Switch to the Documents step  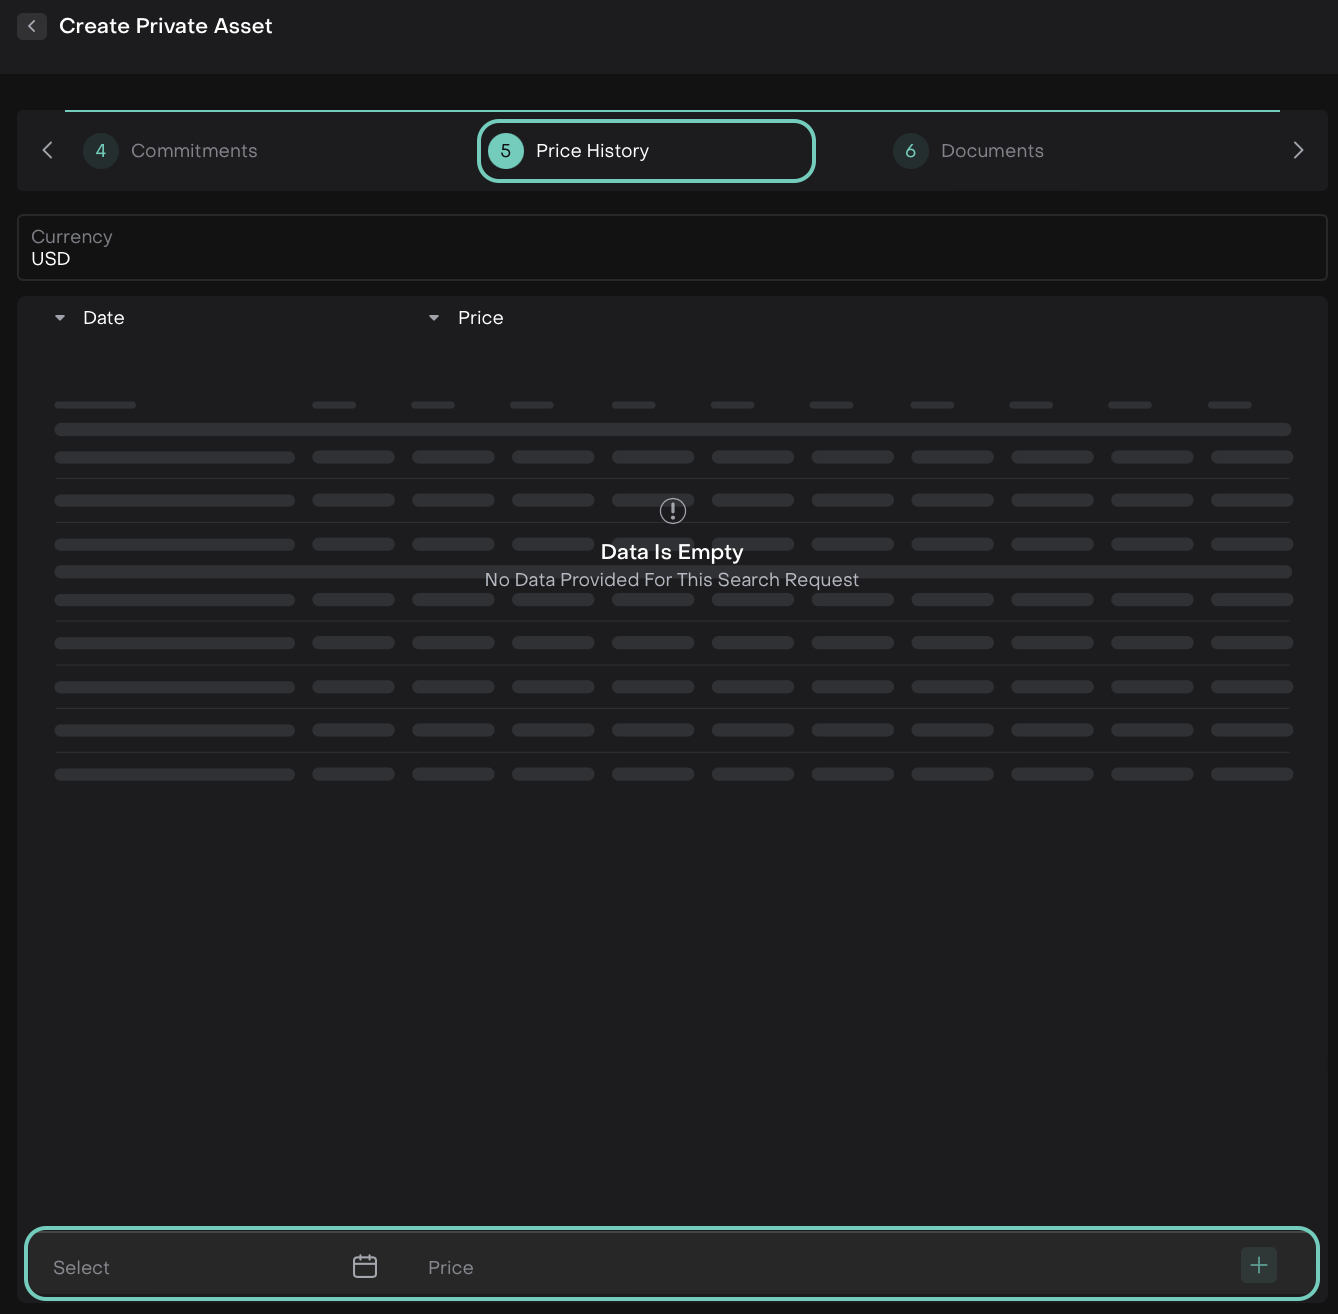pyautogui.click(x=991, y=151)
